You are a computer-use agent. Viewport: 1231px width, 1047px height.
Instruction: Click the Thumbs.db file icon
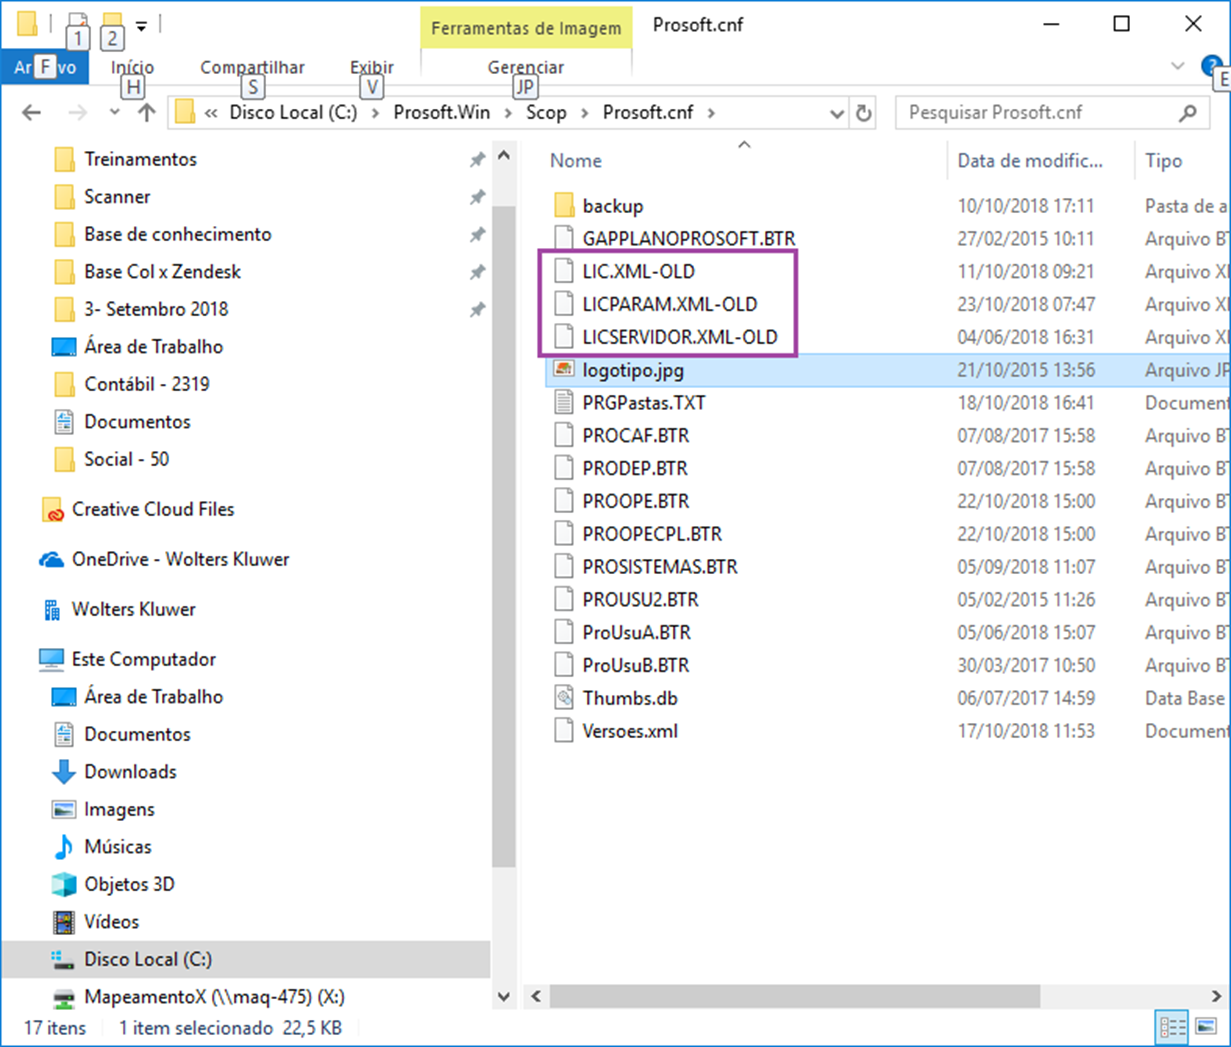[564, 698]
